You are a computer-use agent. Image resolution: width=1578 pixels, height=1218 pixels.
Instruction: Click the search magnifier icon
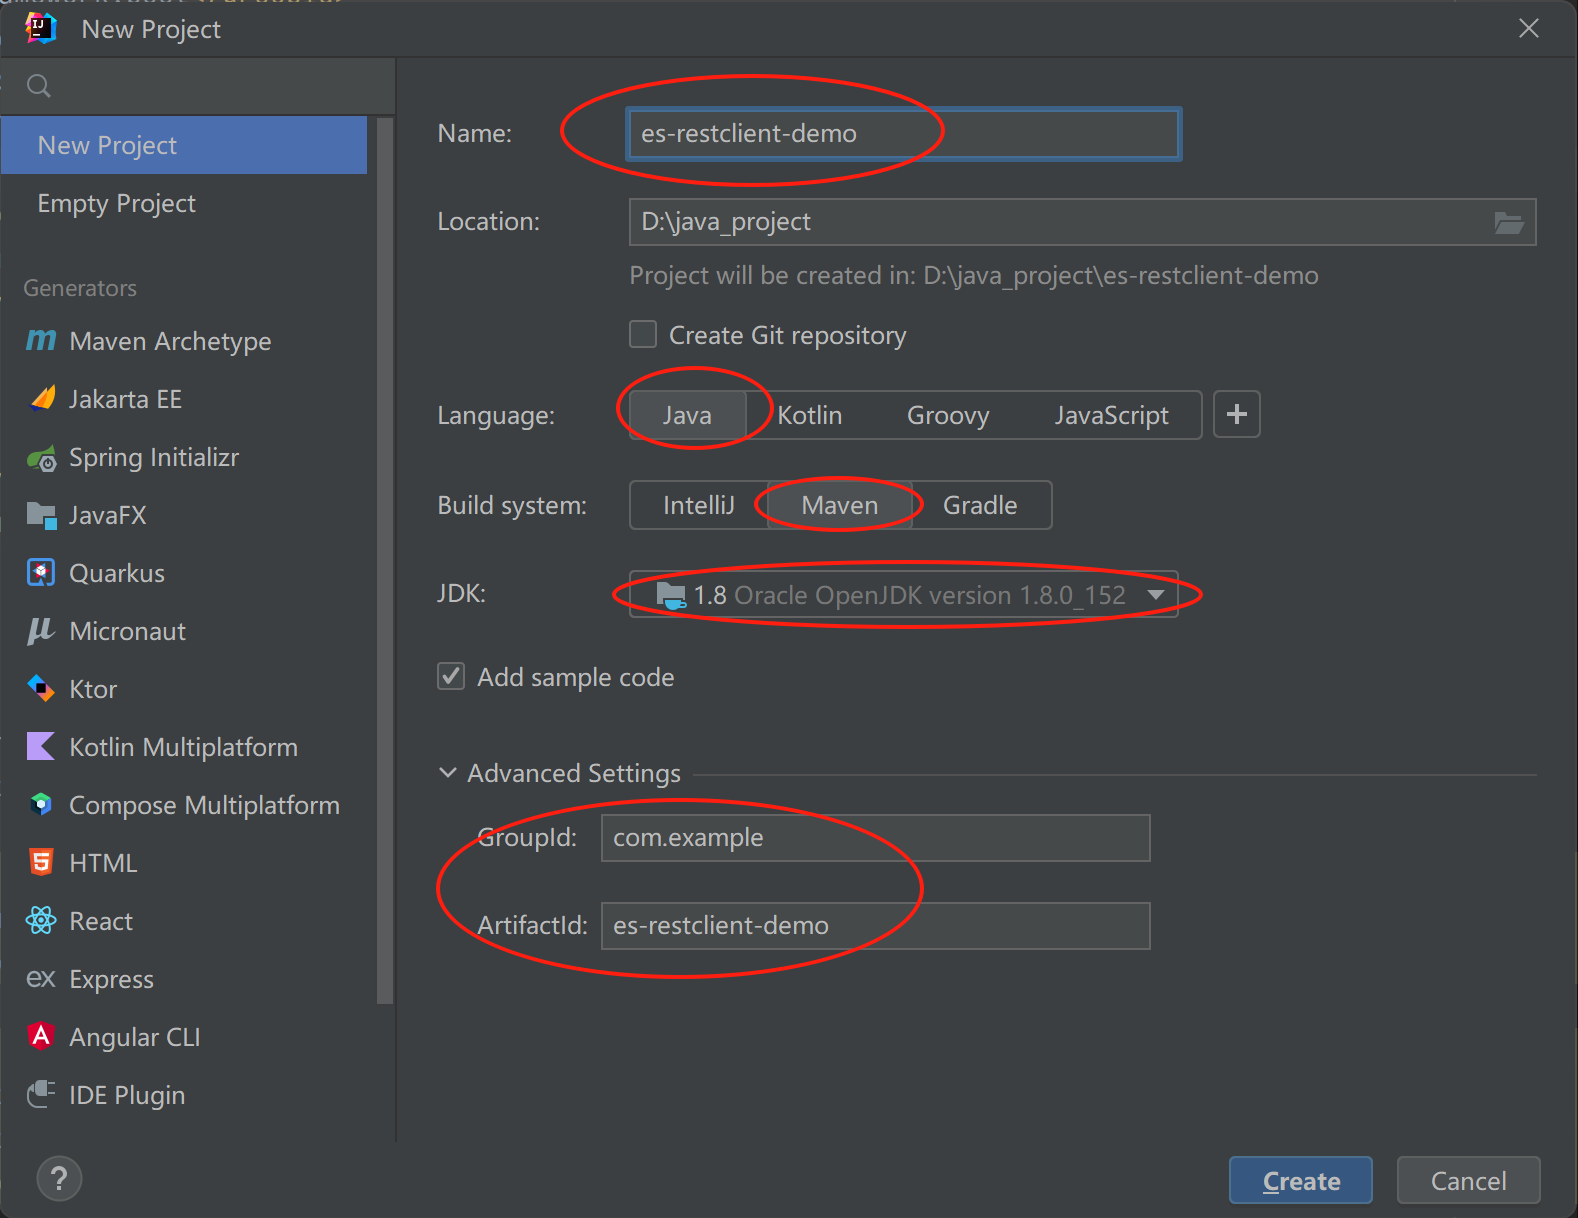pyautogui.click(x=39, y=86)
